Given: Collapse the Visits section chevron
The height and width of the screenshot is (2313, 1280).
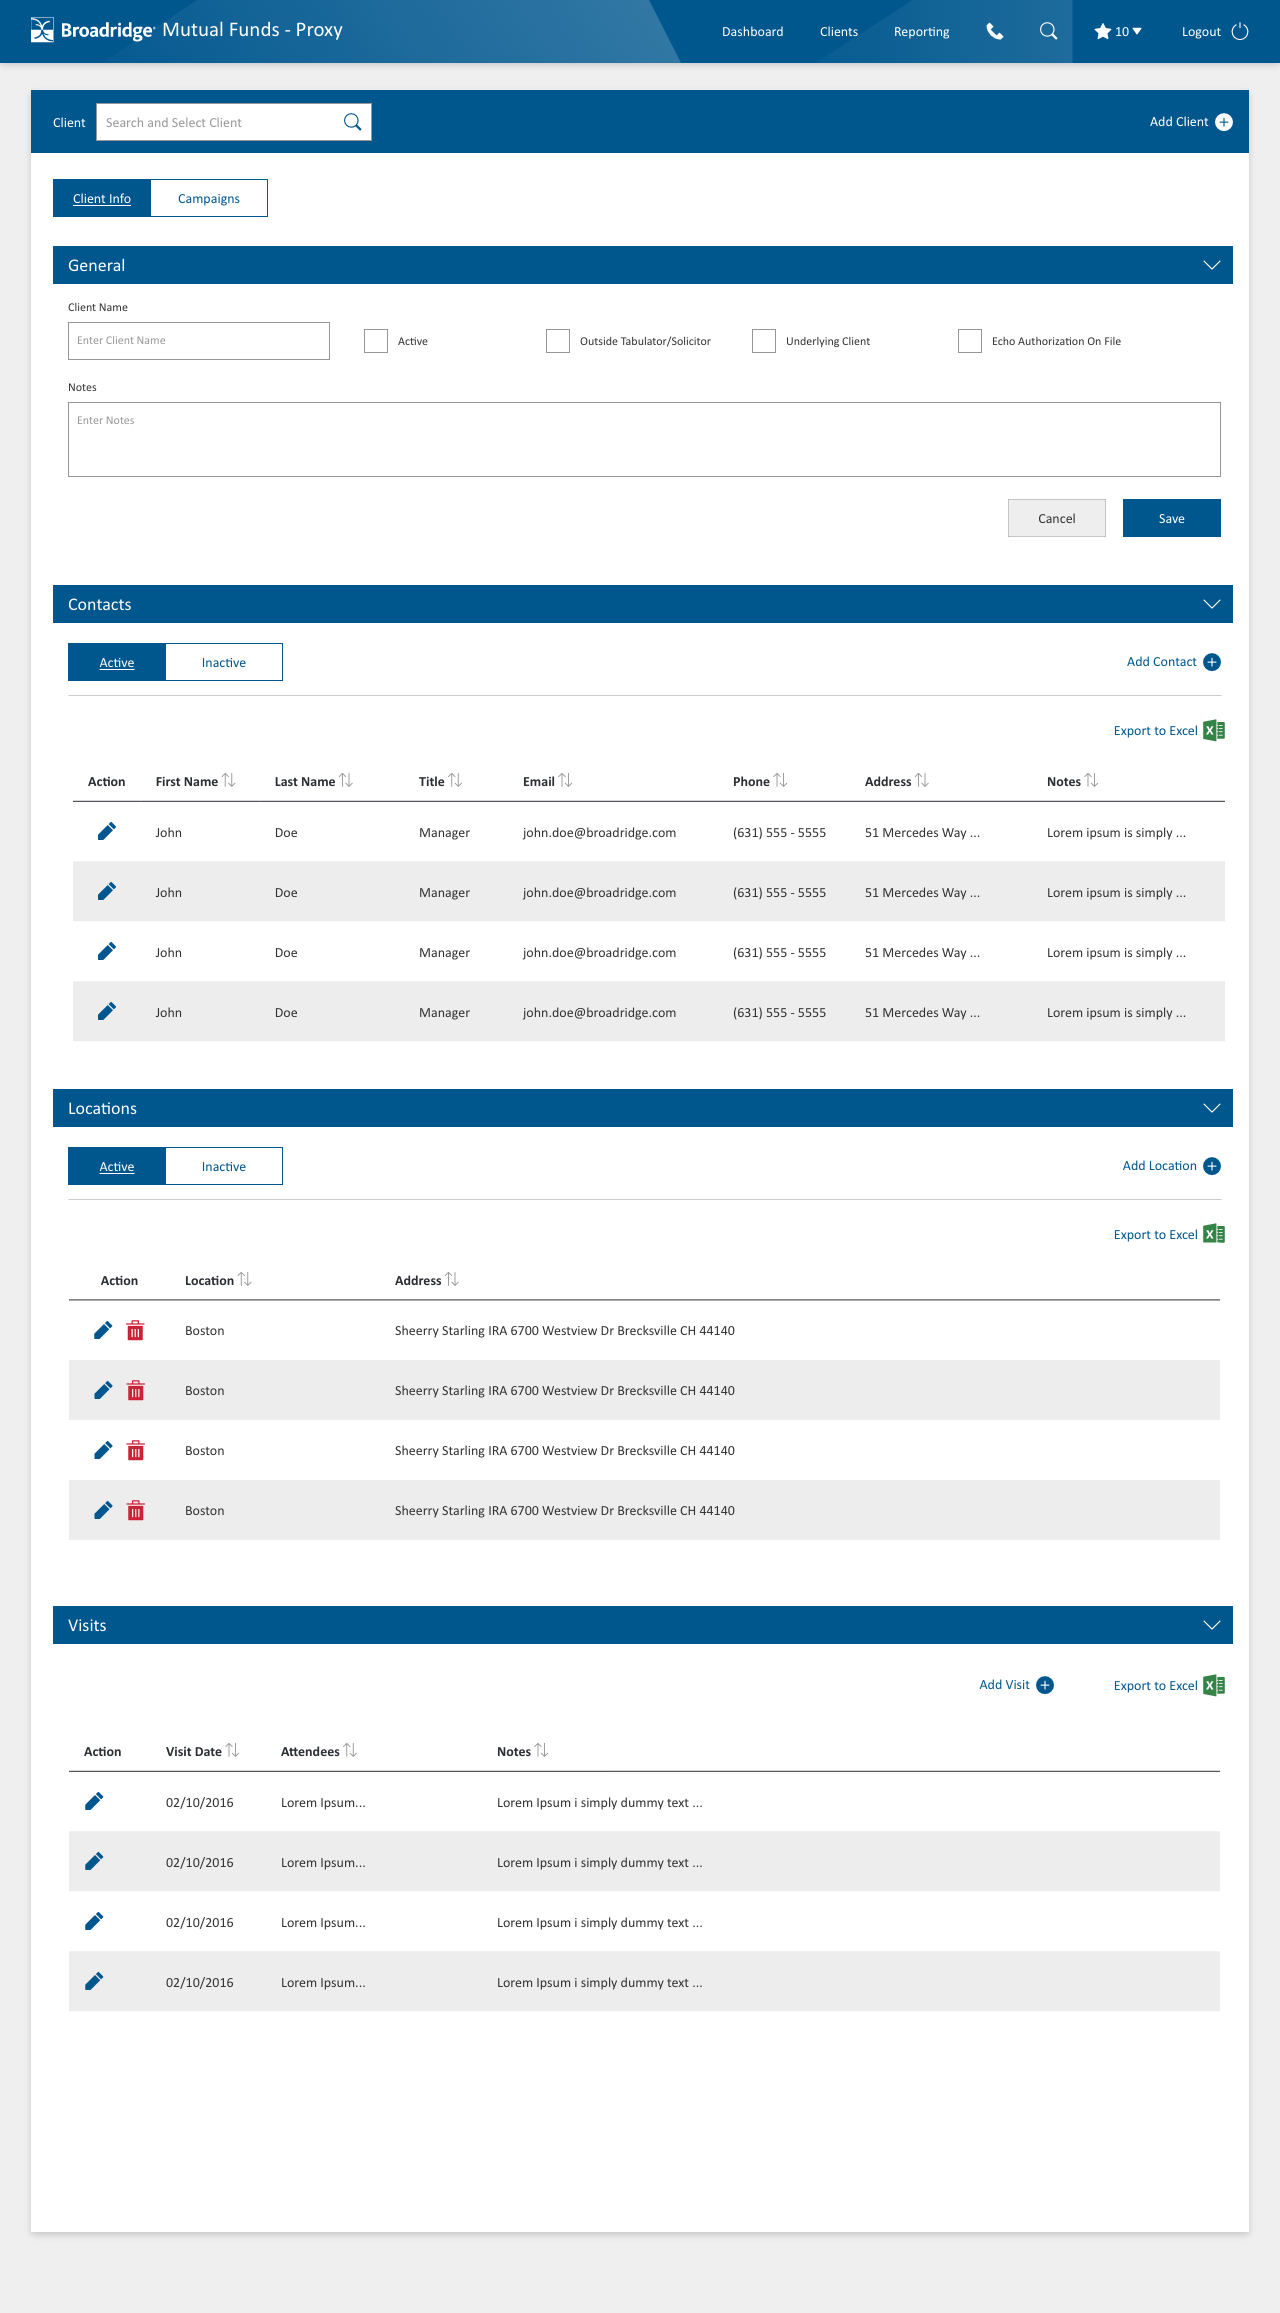Looking at the screenshot, I should point(1212,1625).
